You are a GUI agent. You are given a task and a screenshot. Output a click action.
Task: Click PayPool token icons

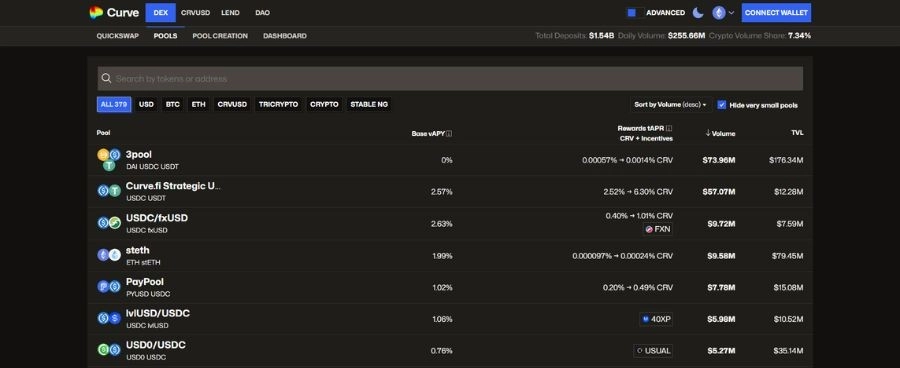(109, 287)
